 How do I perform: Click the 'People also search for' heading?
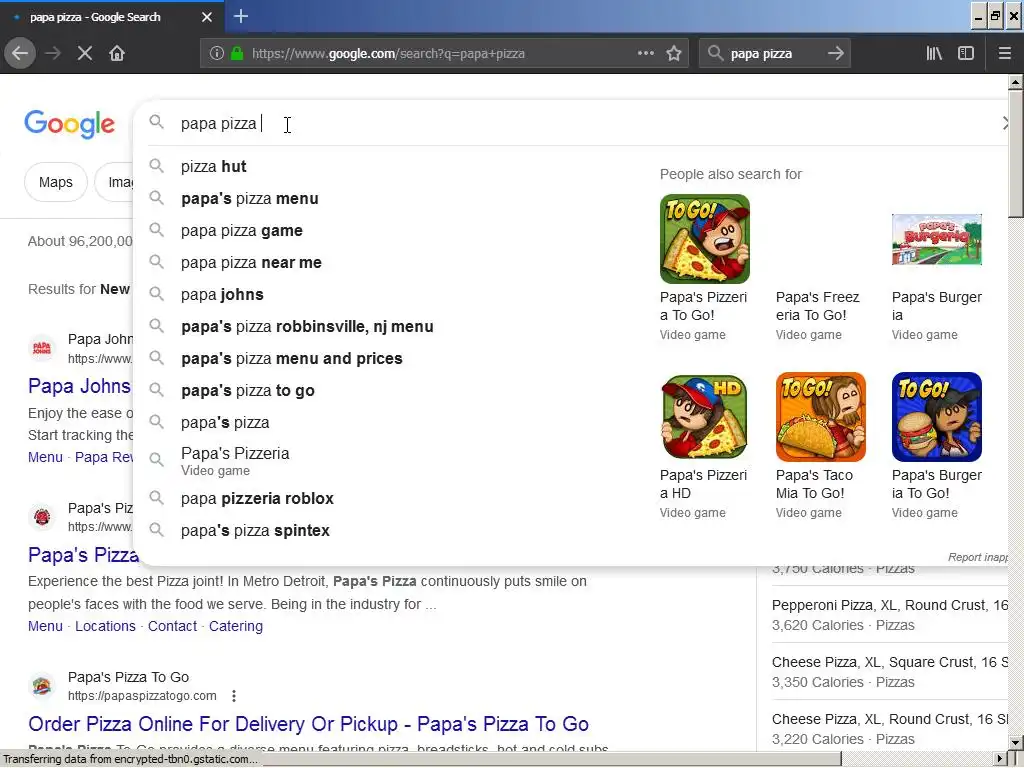pyautogui.click(x=731, y=174)
